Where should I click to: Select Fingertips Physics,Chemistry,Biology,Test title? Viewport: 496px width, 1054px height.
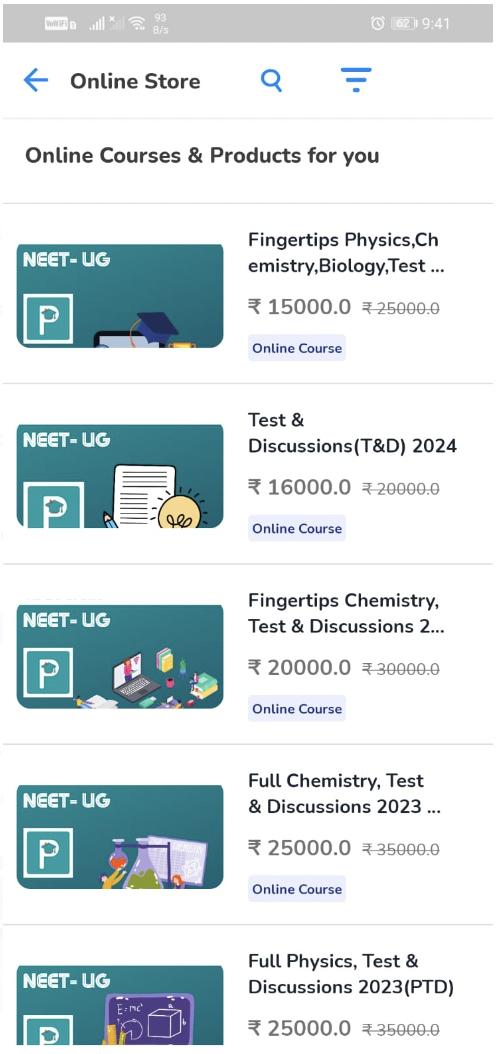[x=346, y=253]
